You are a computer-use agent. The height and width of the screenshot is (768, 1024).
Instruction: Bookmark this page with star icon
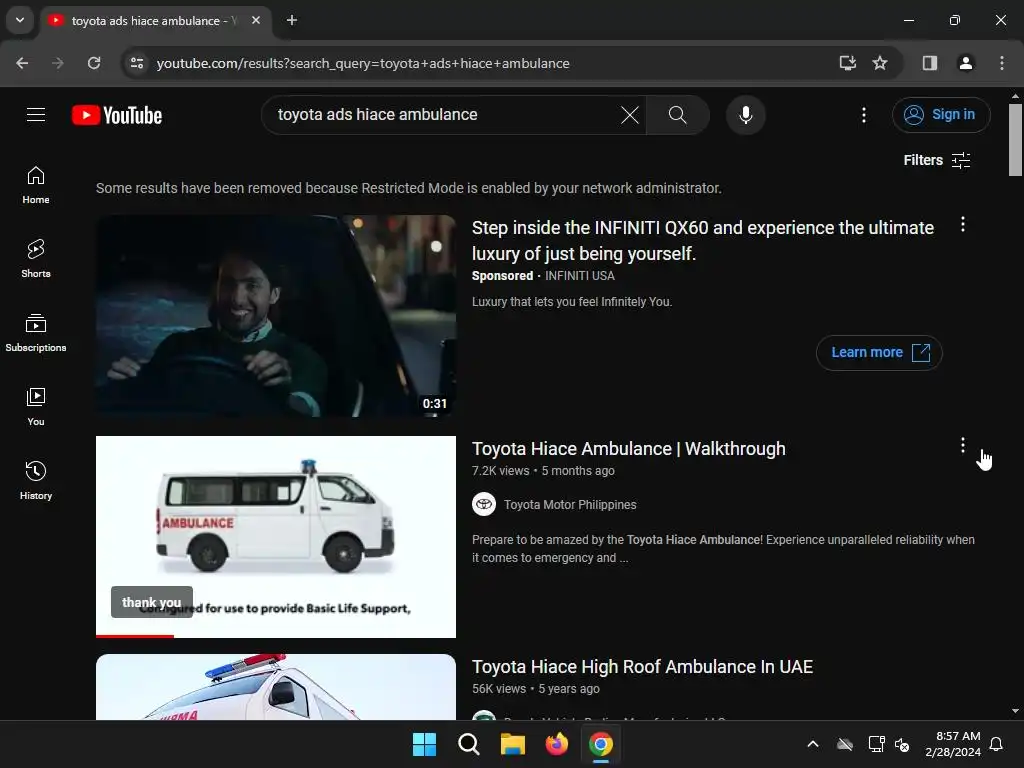(880, 63)
